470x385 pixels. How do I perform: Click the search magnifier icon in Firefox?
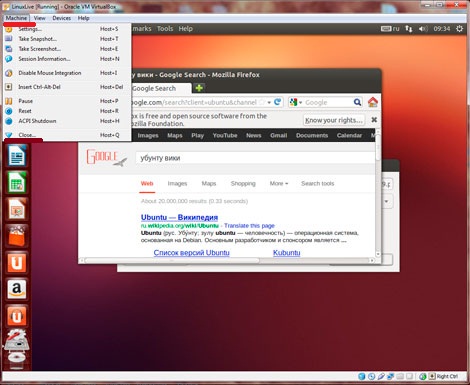click(357, 102)
